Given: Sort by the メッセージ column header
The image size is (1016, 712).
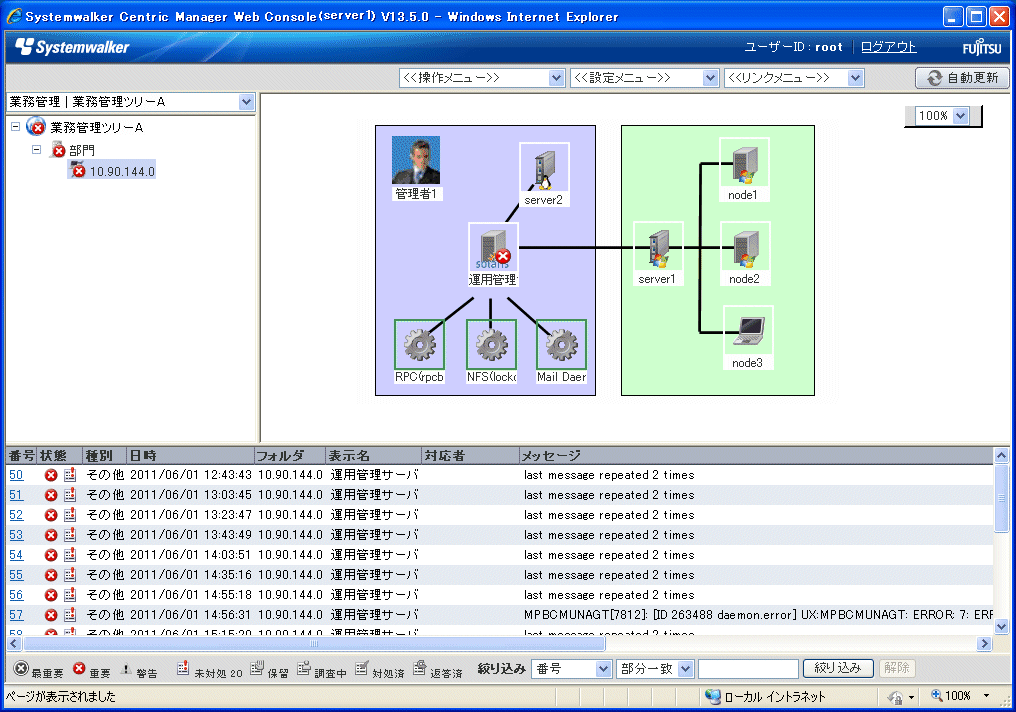Looking at the screenshot, I should click(x=756, y=455).
